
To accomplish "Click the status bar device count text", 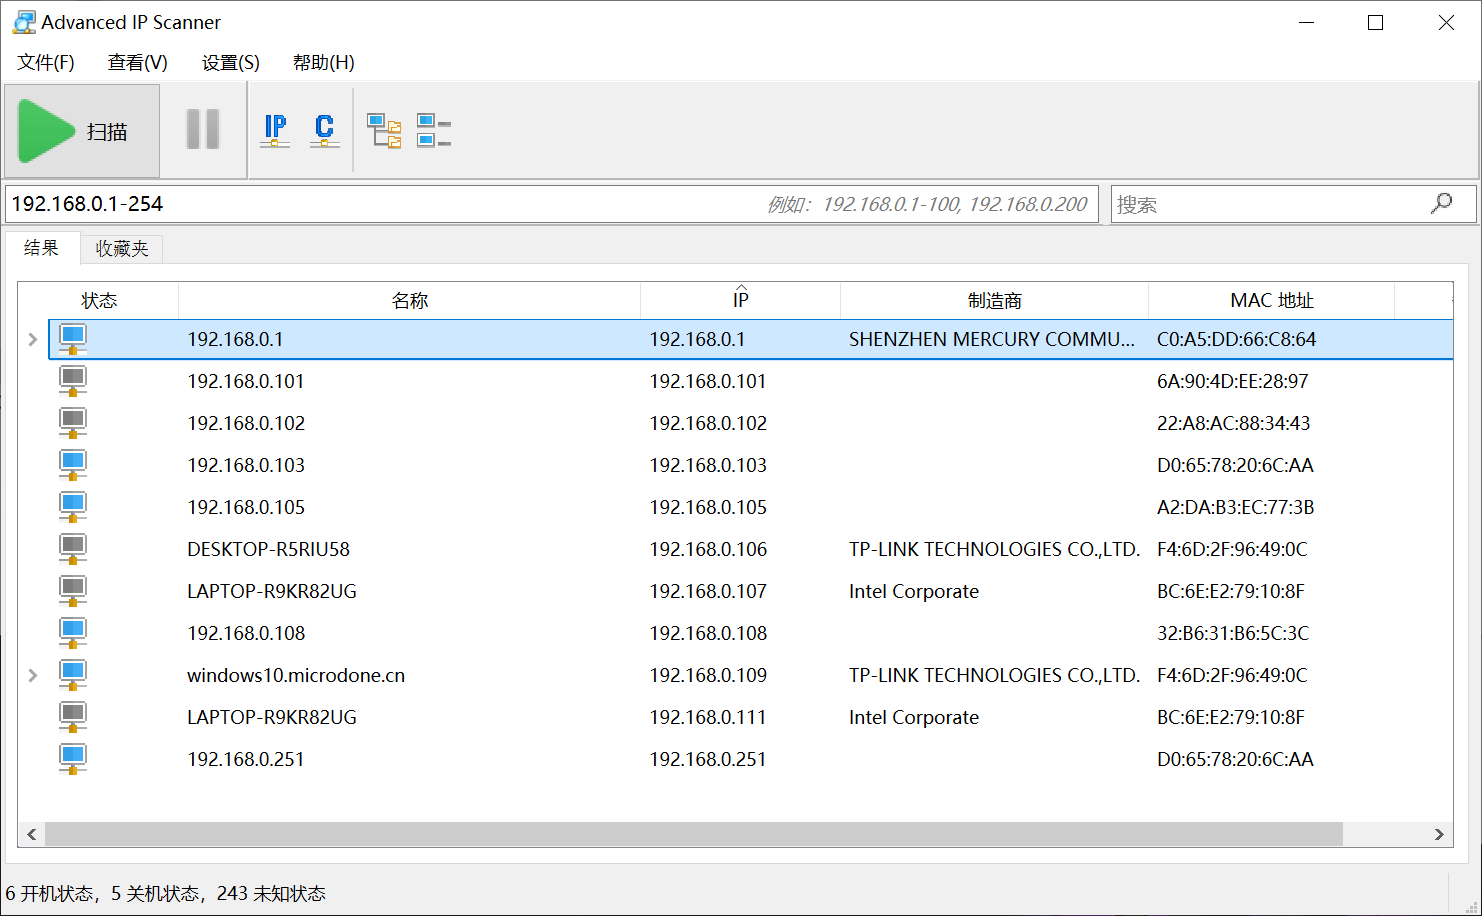I will (166, 893).
